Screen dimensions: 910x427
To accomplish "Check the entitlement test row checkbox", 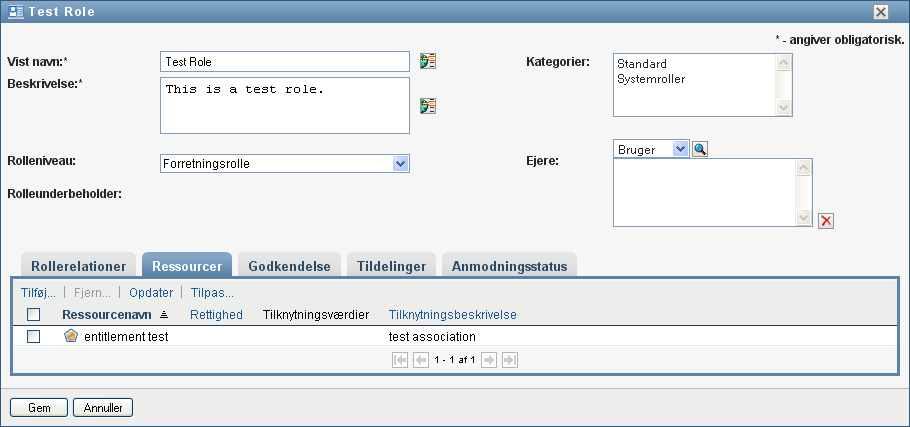I will (33, 337).
